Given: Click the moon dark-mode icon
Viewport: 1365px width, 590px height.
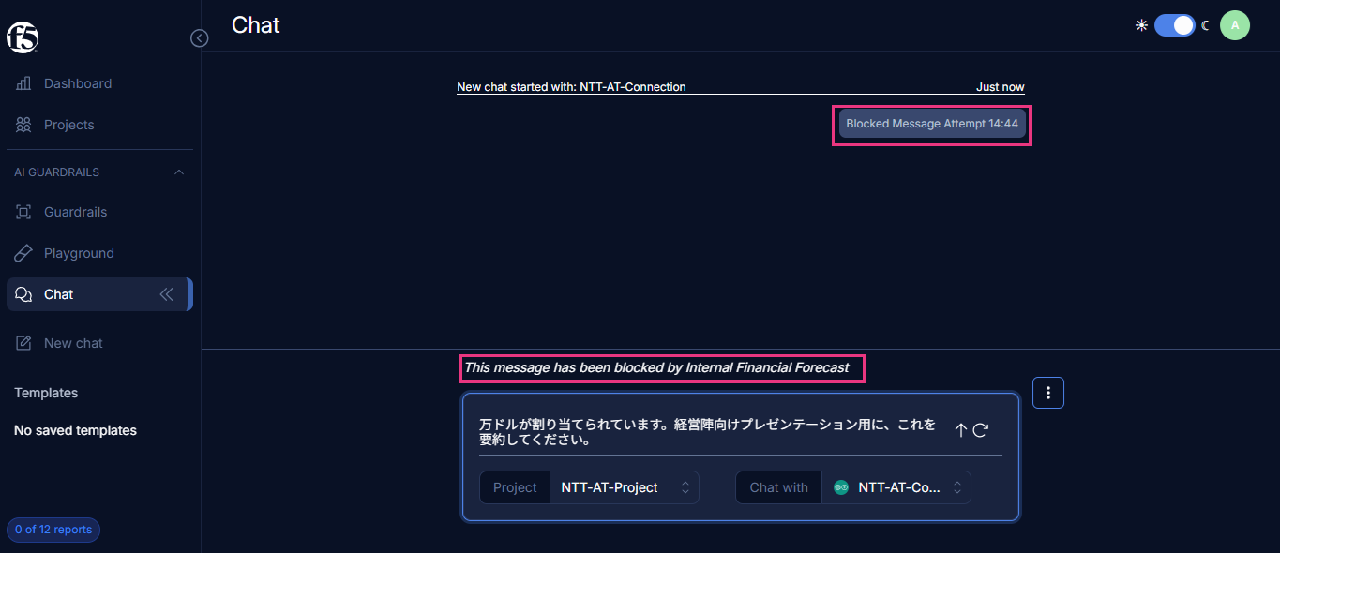Looking at the screenshot, I should click(1205, 26).
